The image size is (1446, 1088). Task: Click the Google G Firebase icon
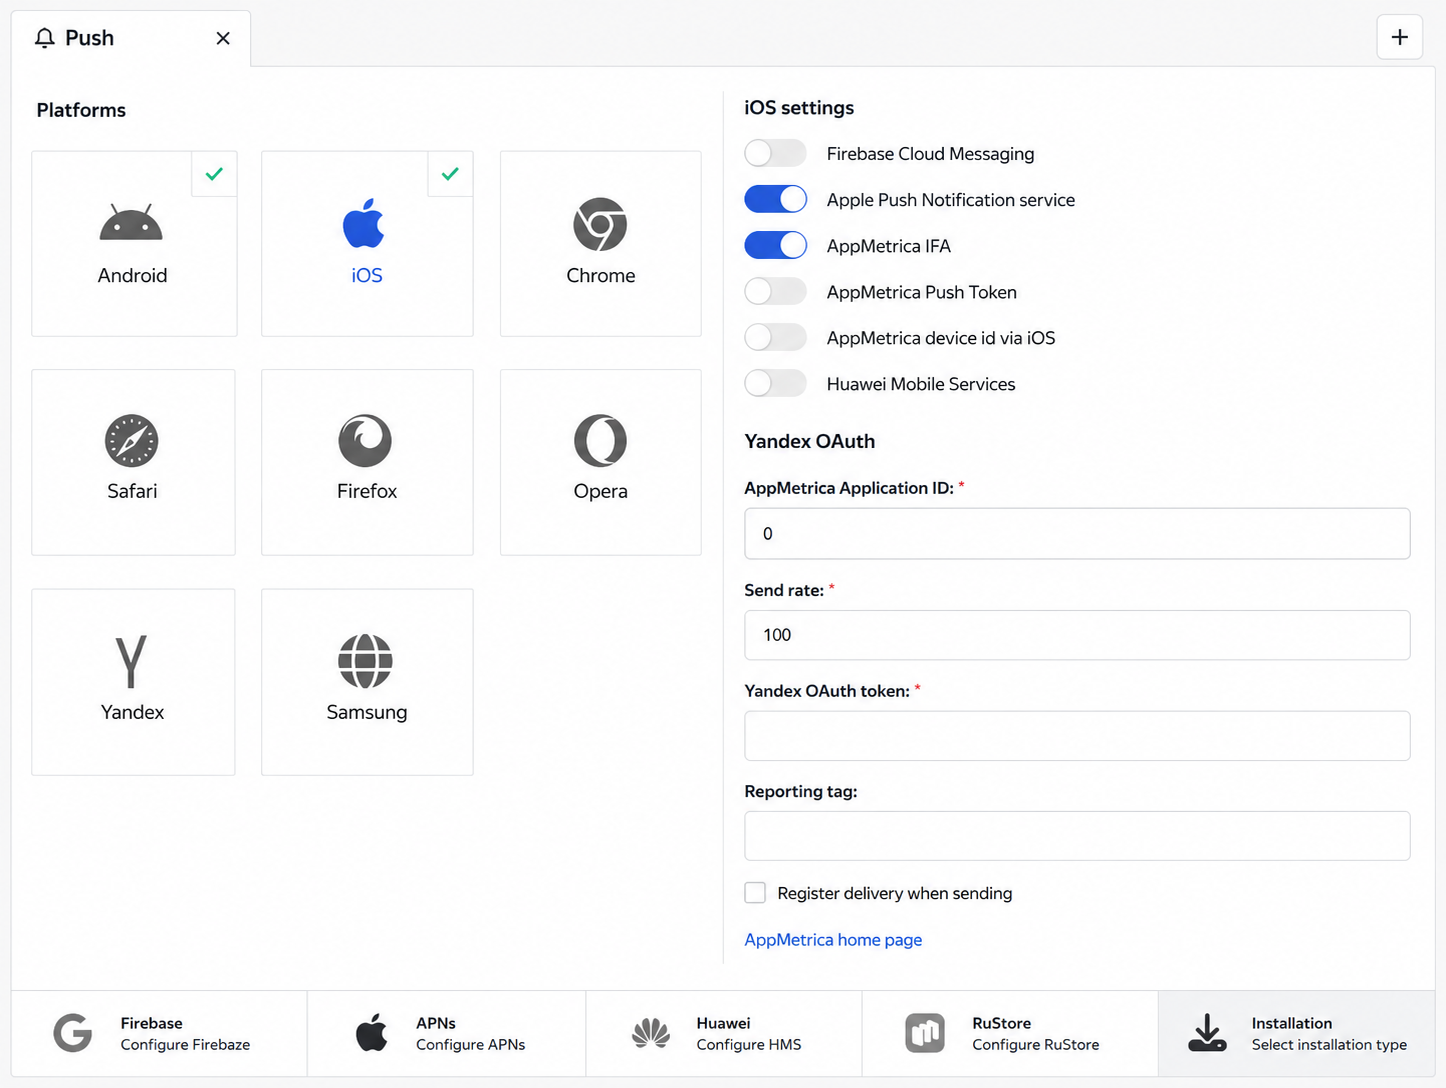pos(73,1033)
